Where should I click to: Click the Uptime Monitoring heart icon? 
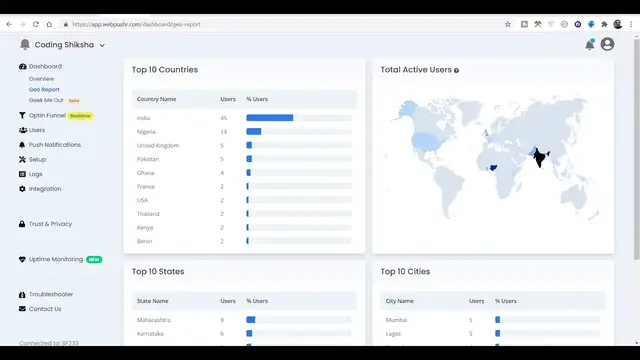point(22,260)
